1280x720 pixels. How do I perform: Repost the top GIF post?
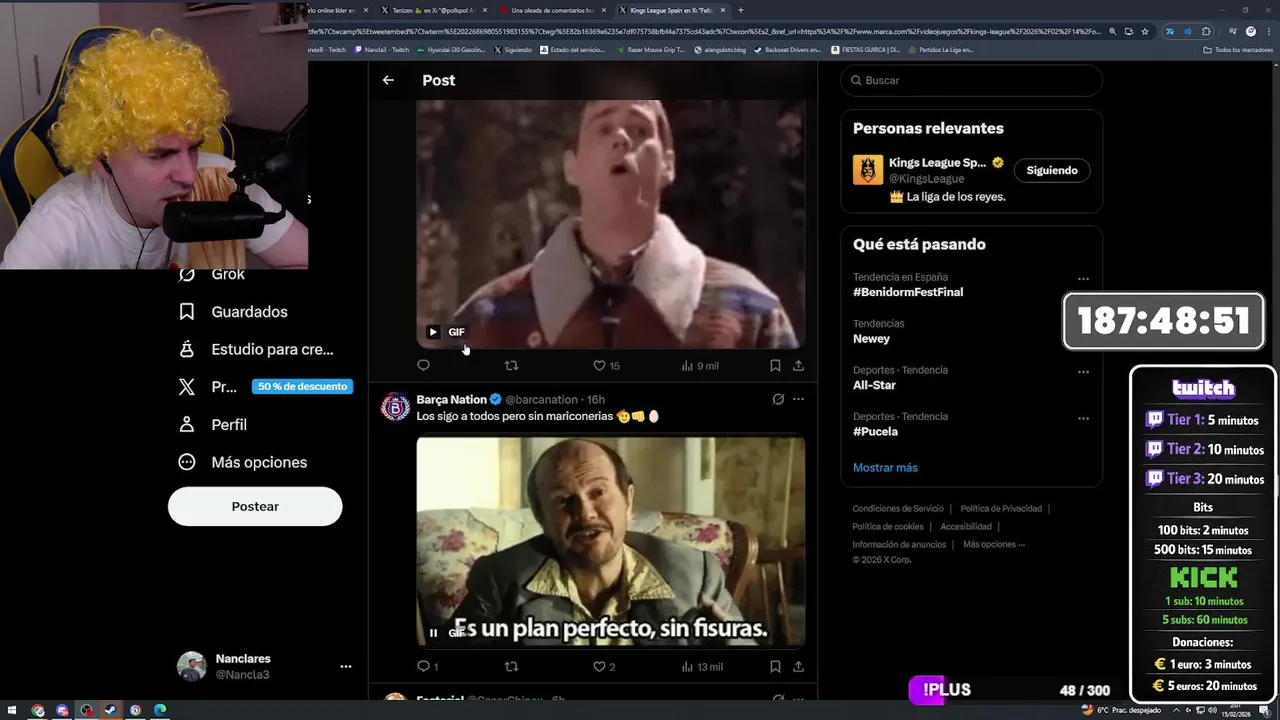point(511,366)
